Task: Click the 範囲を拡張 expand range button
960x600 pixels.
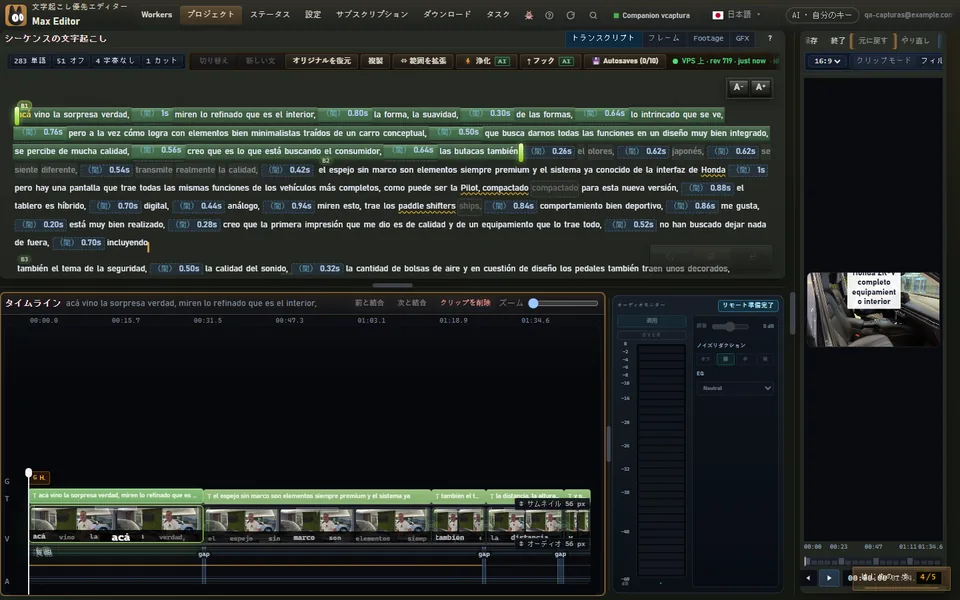Action: pos(423,61)
